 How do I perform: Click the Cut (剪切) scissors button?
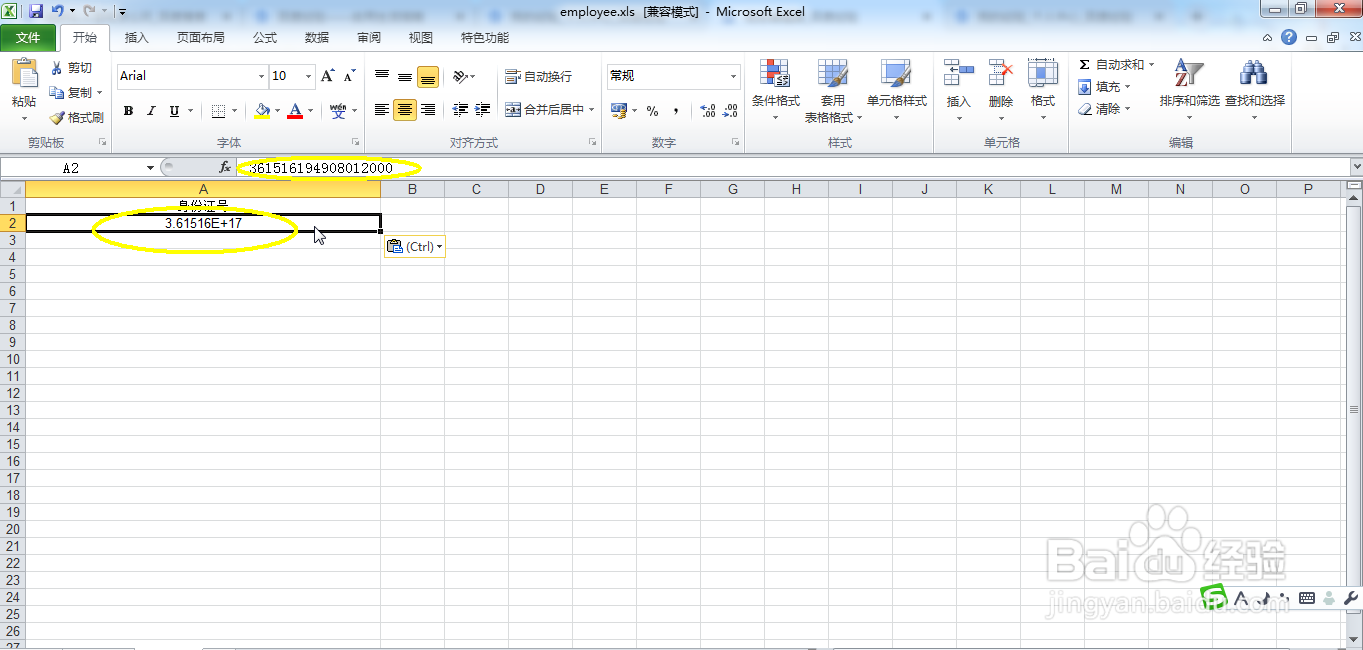tap(71, 68)
